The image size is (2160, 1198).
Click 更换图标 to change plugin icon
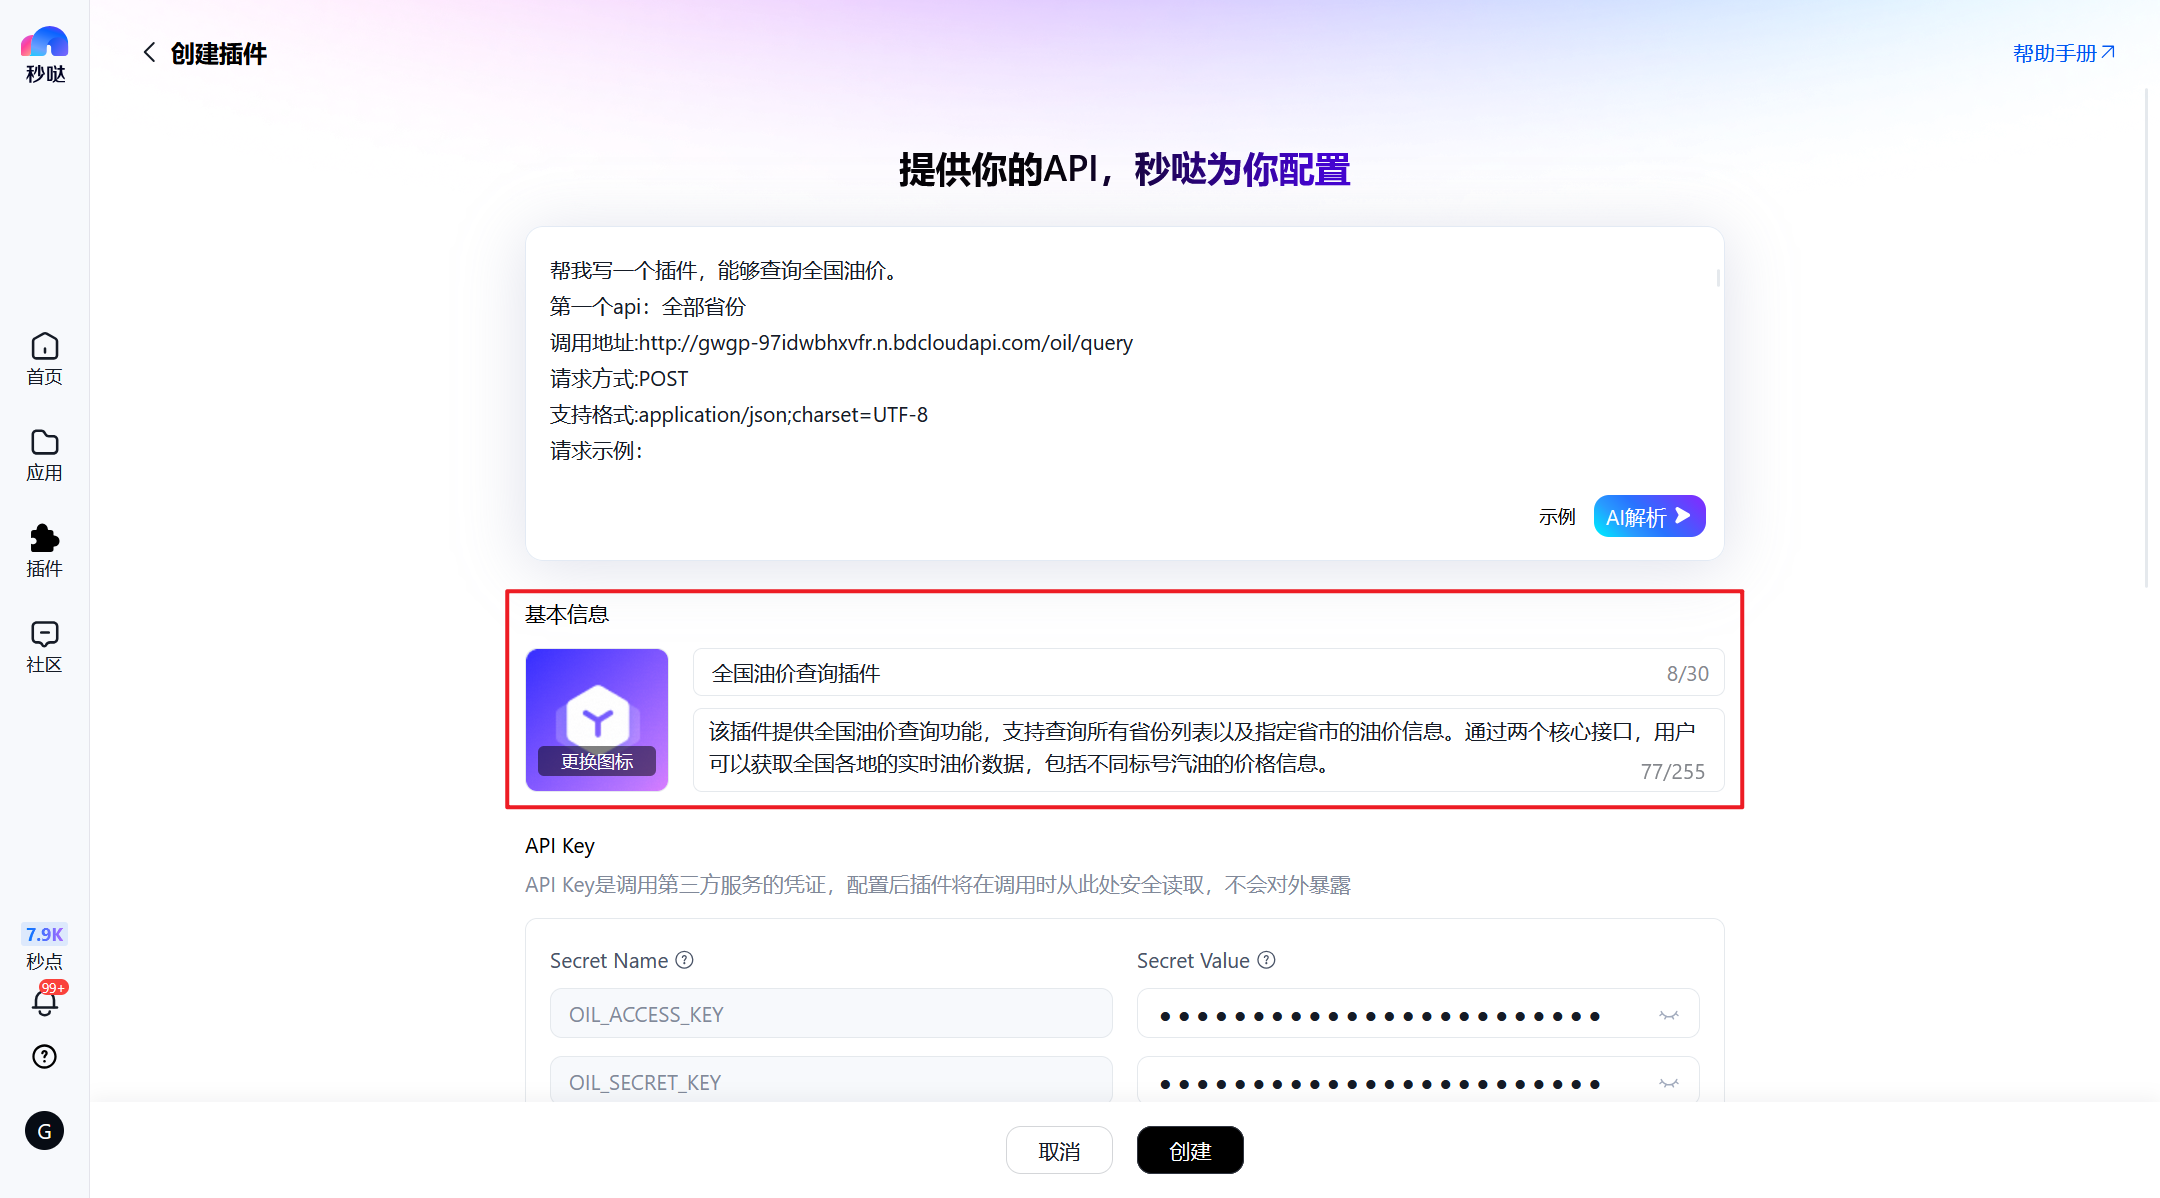pos(596,761)
